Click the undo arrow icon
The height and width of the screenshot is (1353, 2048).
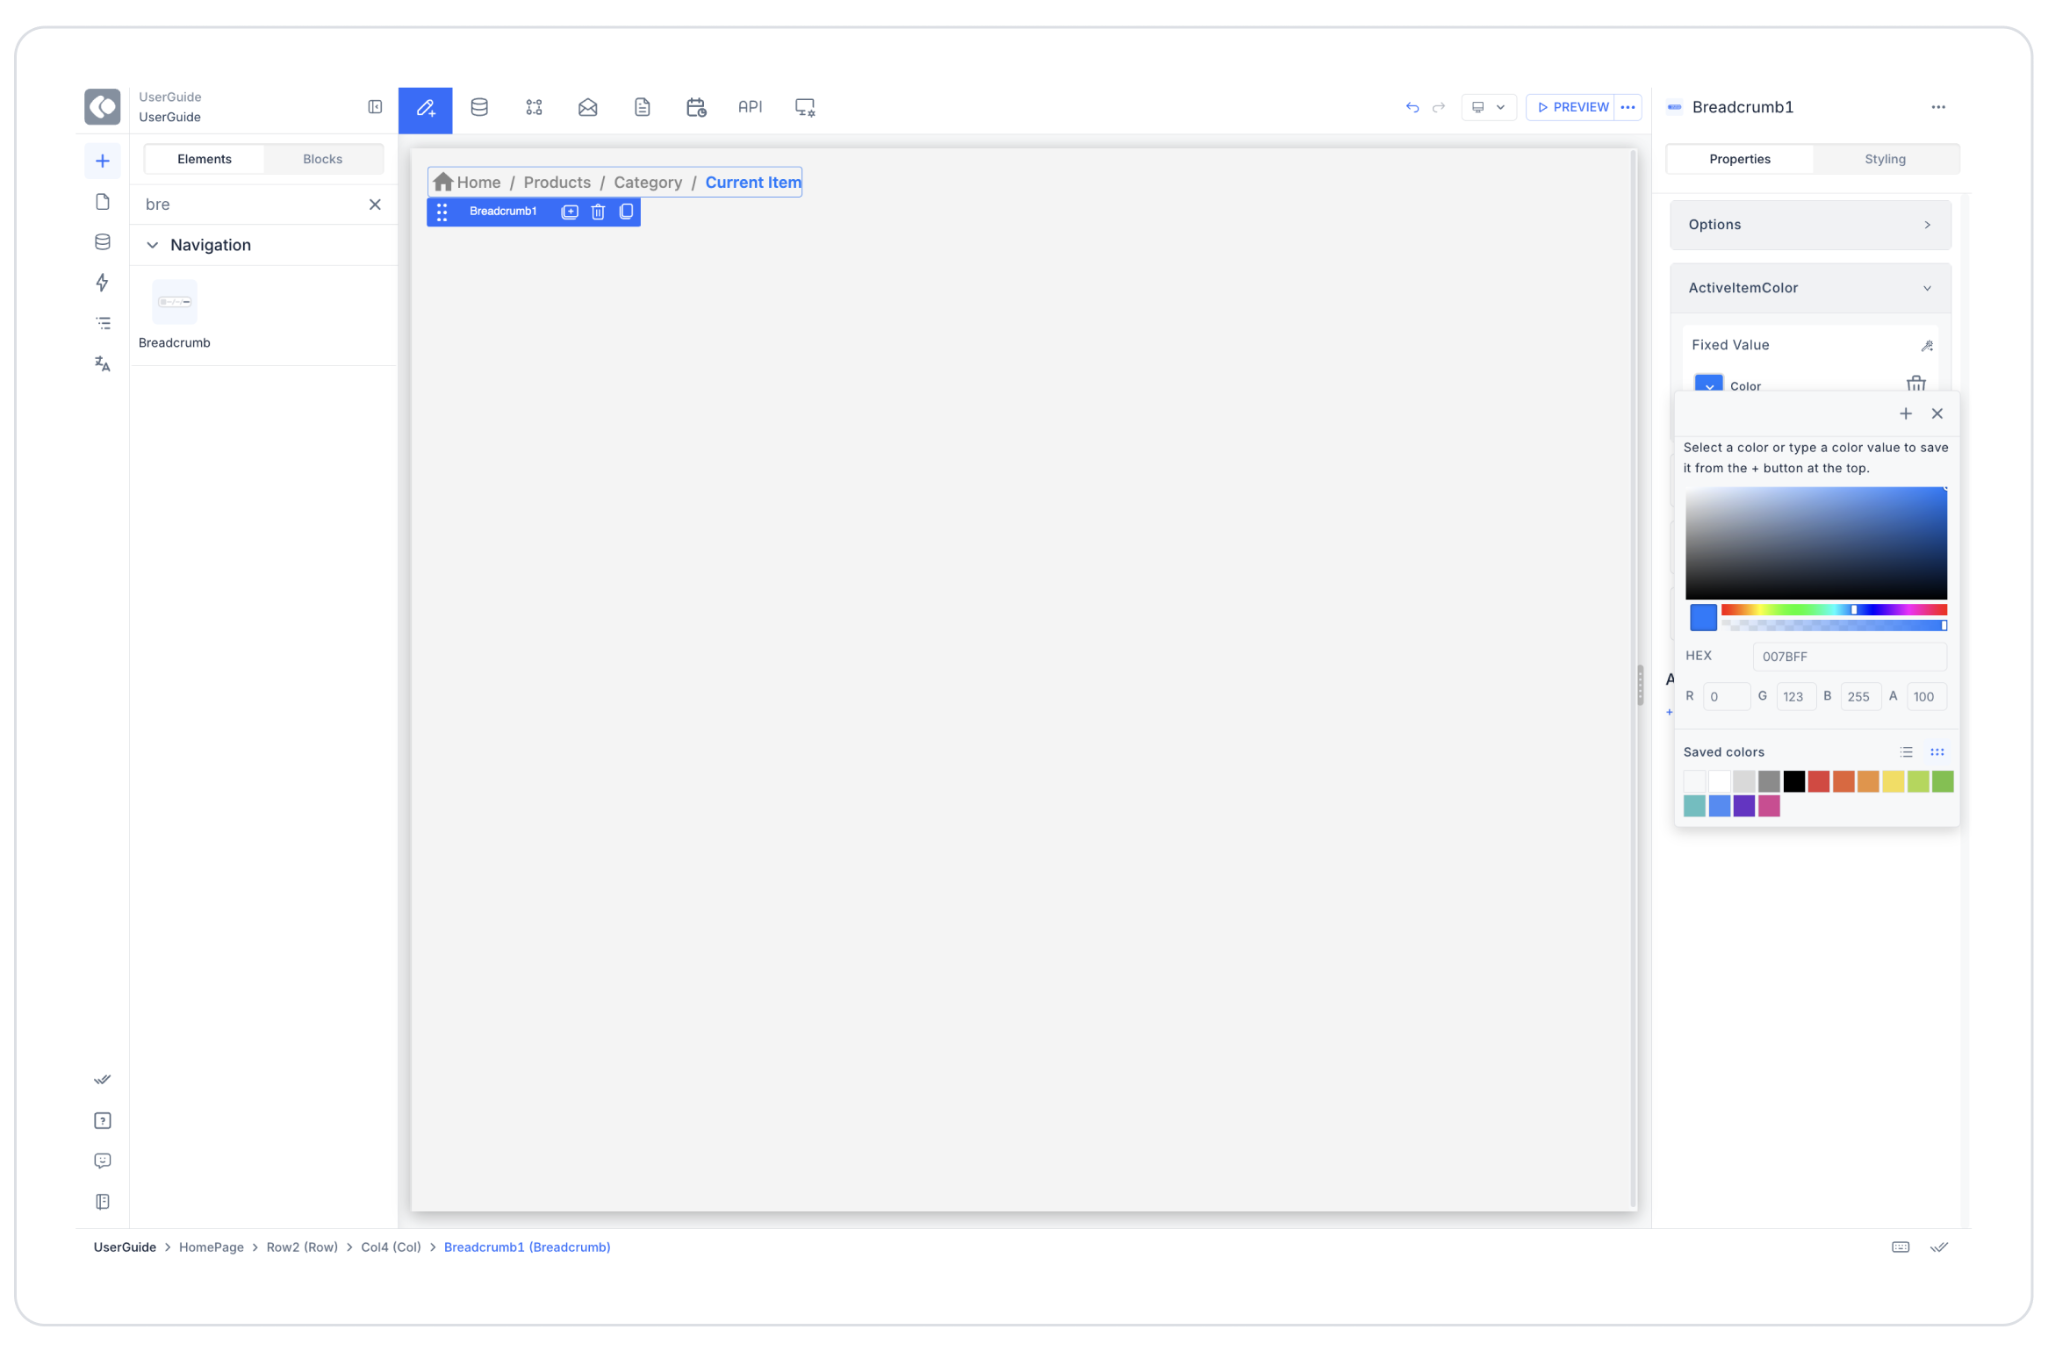coord(1412,107)
